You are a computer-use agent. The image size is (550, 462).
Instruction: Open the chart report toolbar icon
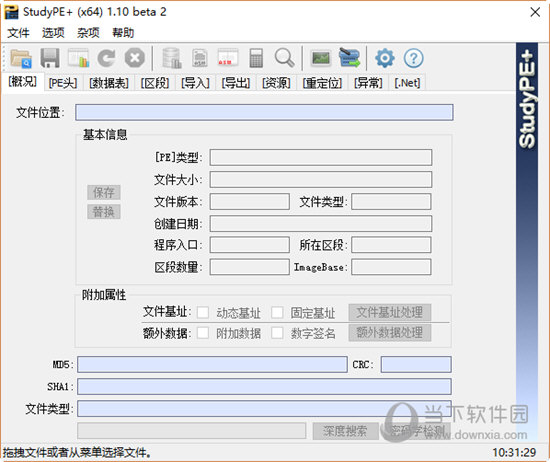click(x=78, y=58)
